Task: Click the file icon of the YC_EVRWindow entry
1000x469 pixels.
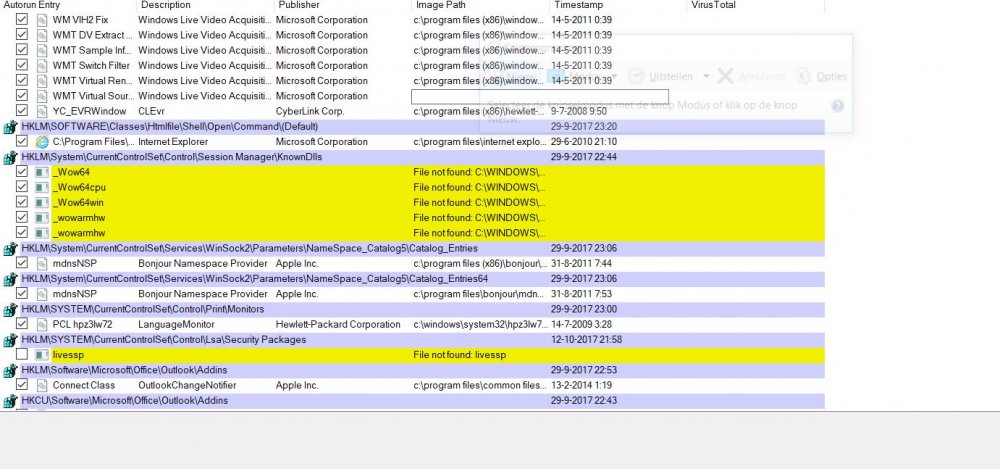Action: (x=42, y=111)
